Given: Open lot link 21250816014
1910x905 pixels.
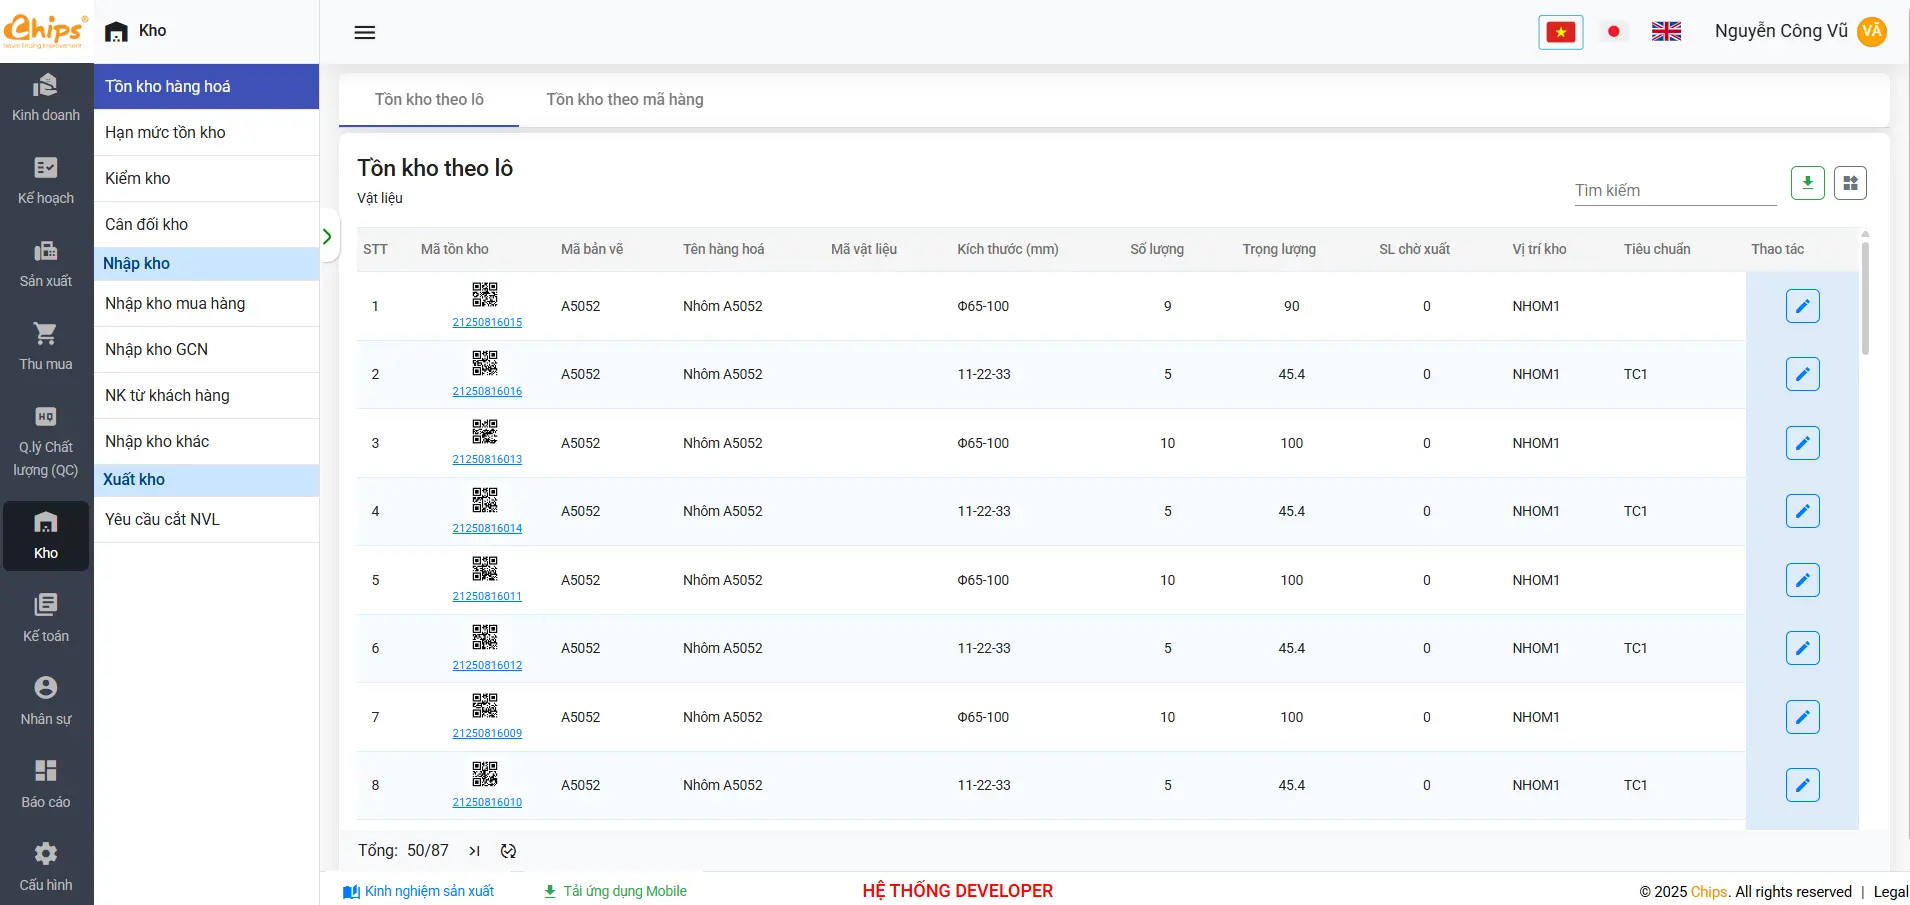Looking at the screenshot, I should [x=487, y=528].
